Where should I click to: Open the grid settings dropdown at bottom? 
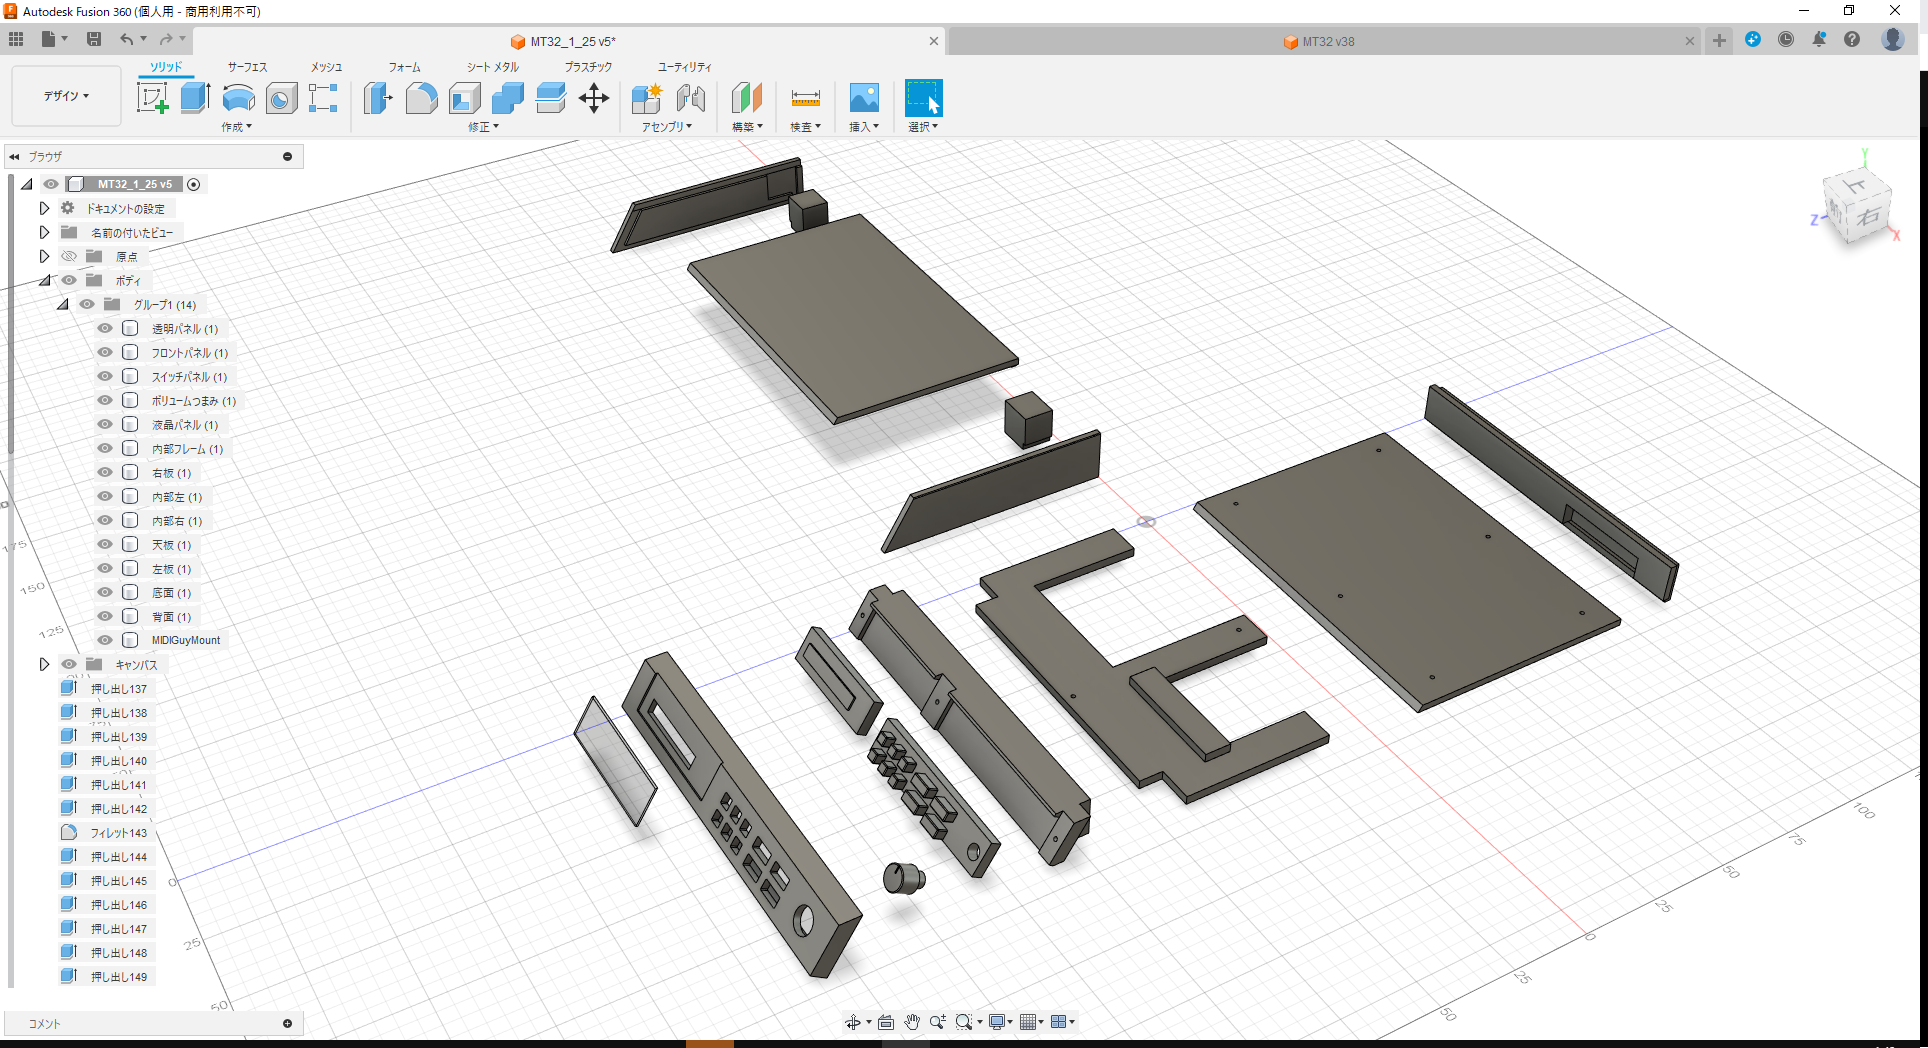(1033, 1022)
